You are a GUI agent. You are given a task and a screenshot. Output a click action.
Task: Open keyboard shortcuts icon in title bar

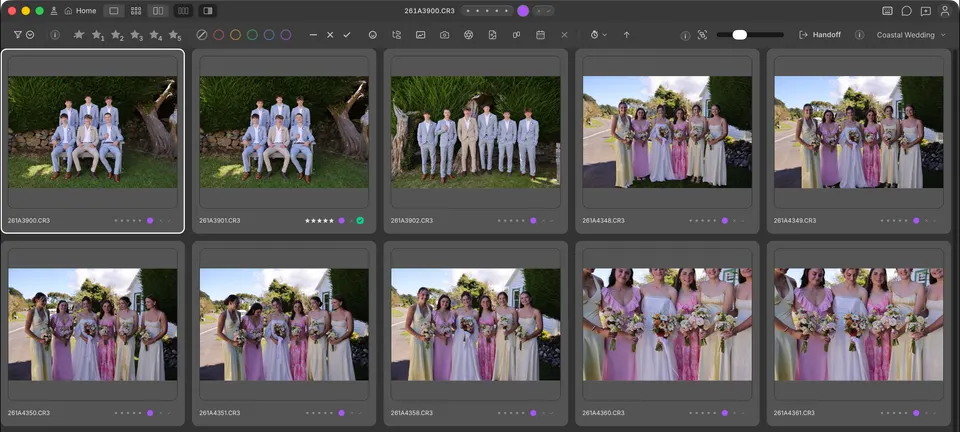[x=887, y=10]
